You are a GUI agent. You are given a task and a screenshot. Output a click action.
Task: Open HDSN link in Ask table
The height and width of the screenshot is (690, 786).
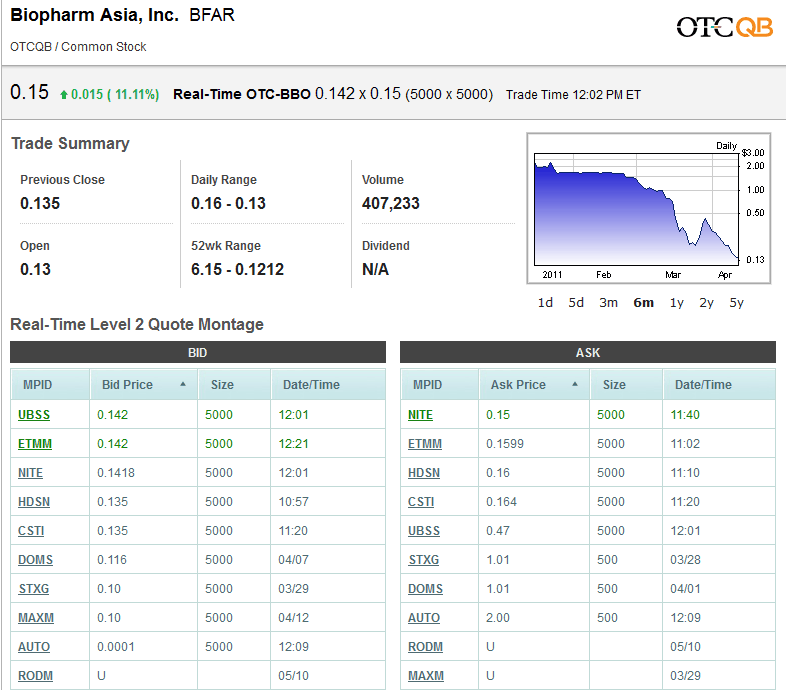(x=424, y=472)
